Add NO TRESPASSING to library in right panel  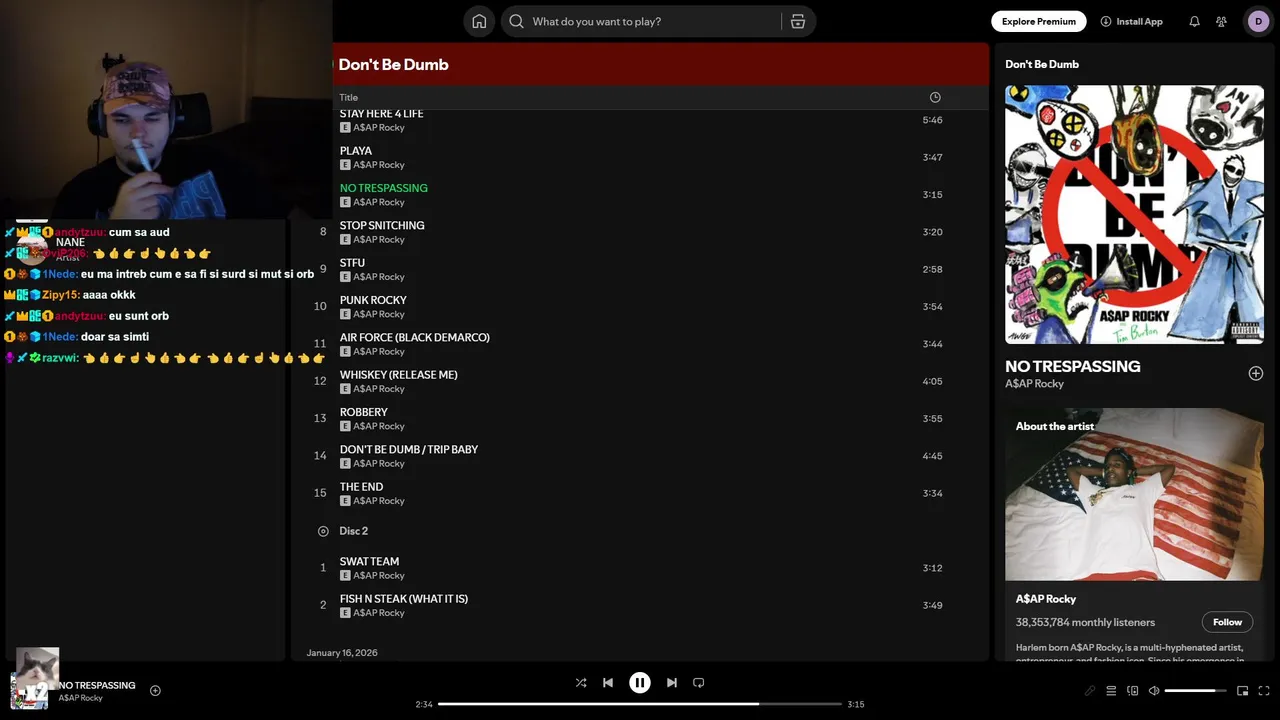point(1256,373)
